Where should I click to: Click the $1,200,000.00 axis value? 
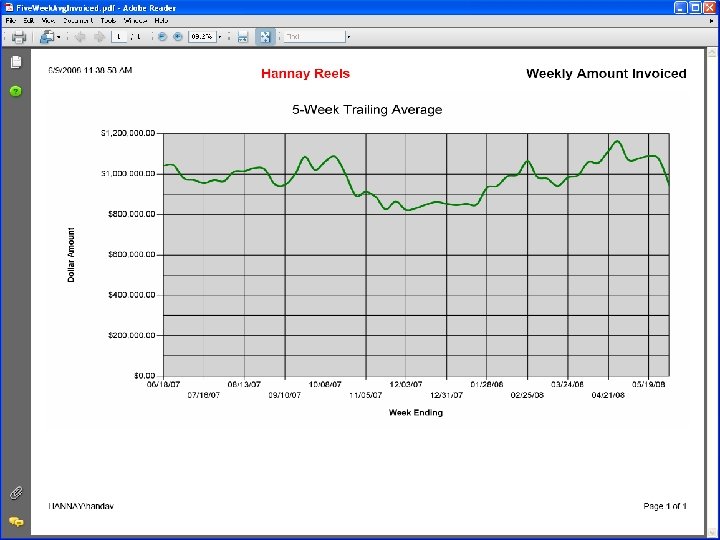(128, 133)
